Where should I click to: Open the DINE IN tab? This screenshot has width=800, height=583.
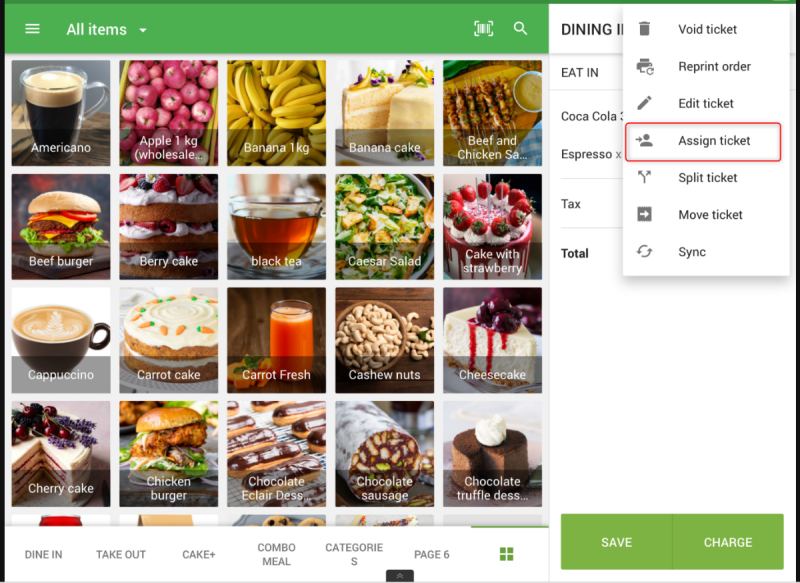[43, 555]
